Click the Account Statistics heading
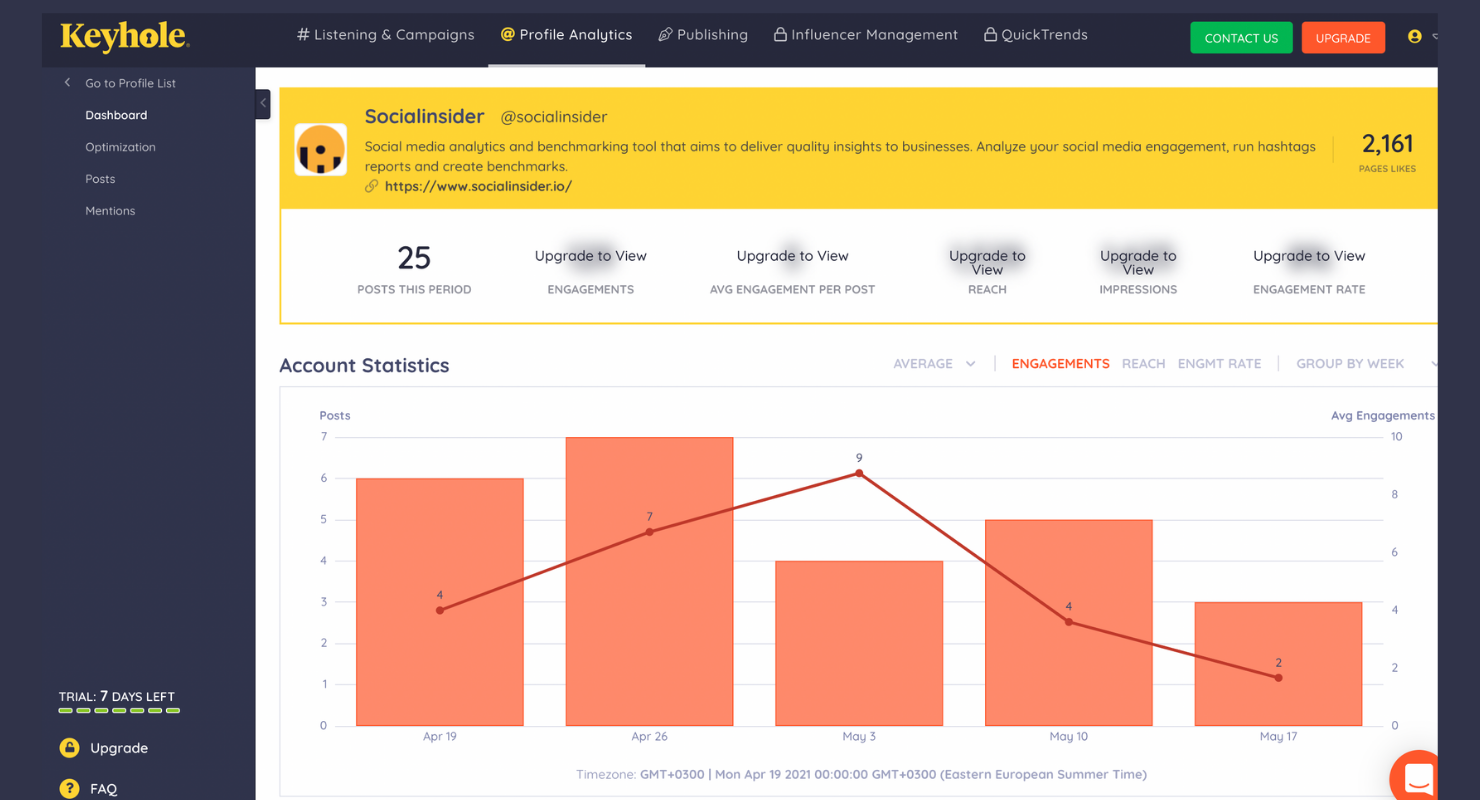Screen dimensions: 1480x800 click(364, 365)
